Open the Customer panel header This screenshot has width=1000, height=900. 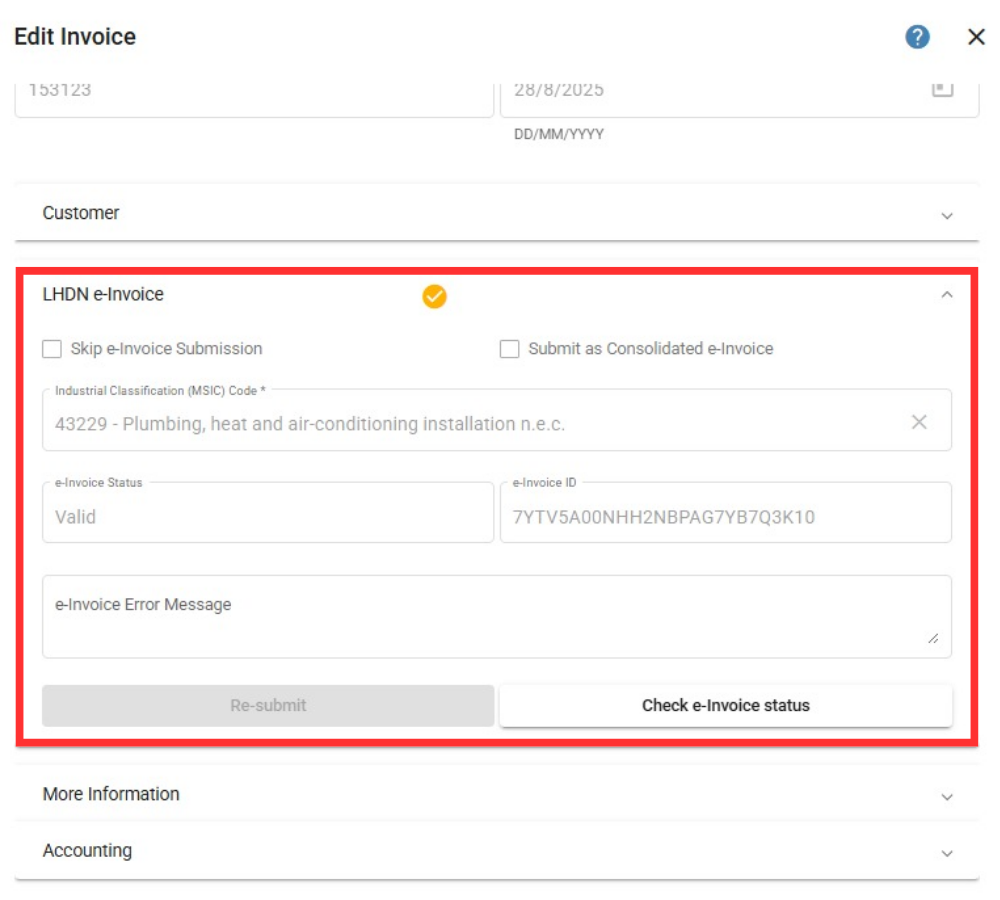pos(81,213)
